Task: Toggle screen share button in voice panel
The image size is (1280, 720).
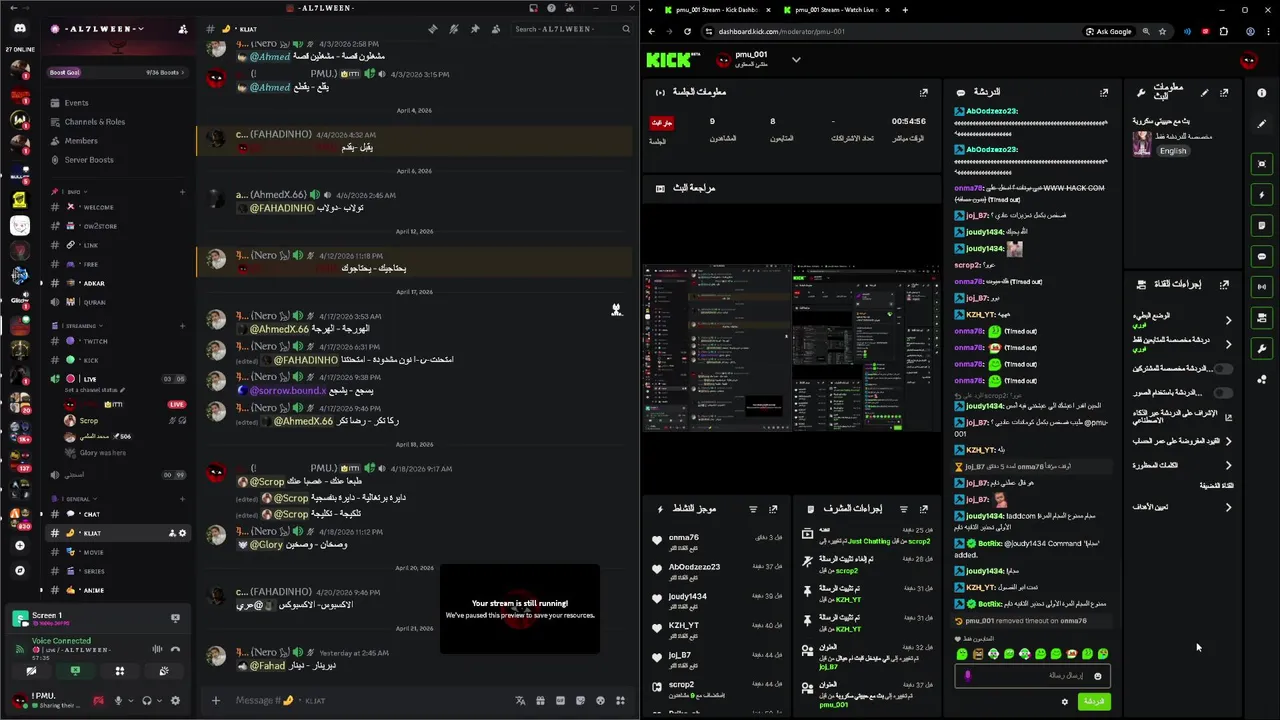Action: point(75,671)
